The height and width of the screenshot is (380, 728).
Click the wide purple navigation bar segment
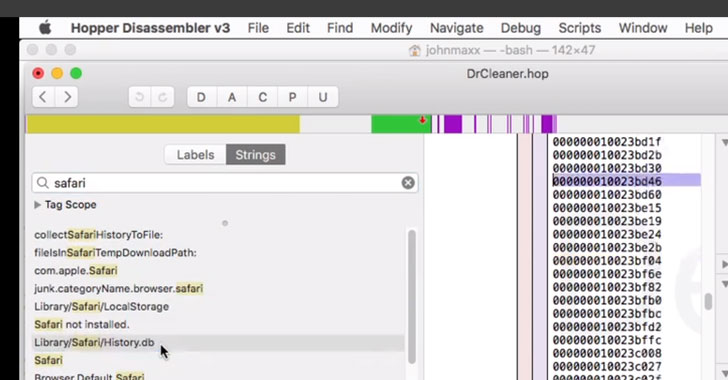[x=453, y=124]
